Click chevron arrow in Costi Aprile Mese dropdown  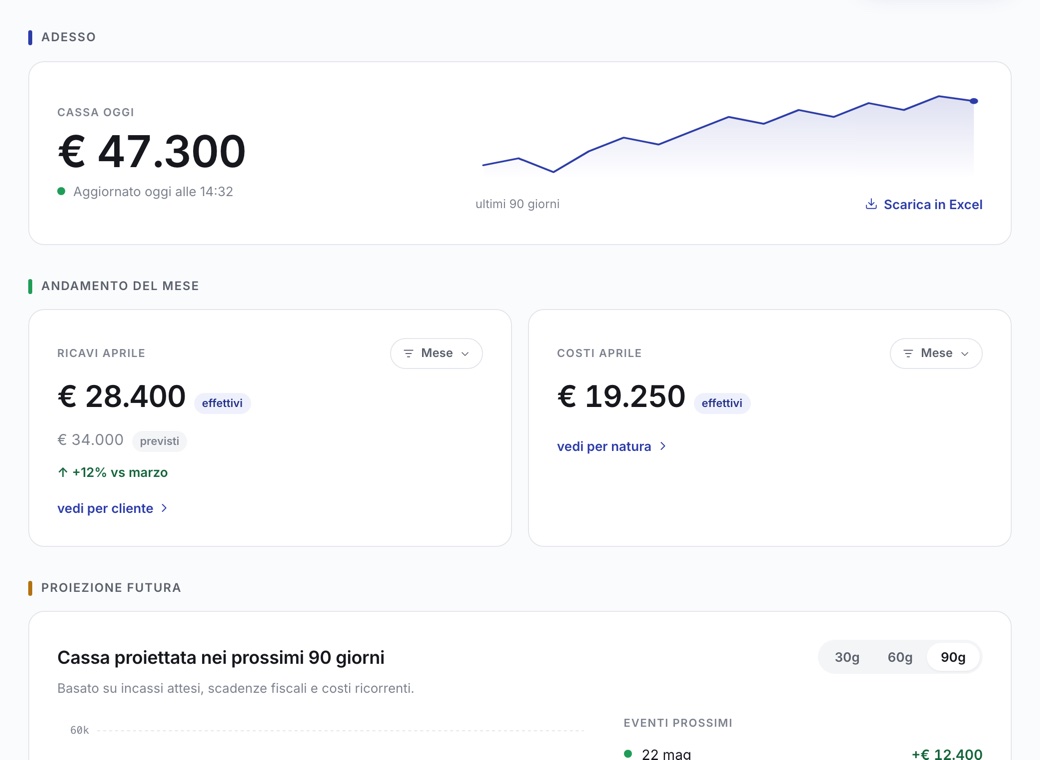[x=964, y=353]
